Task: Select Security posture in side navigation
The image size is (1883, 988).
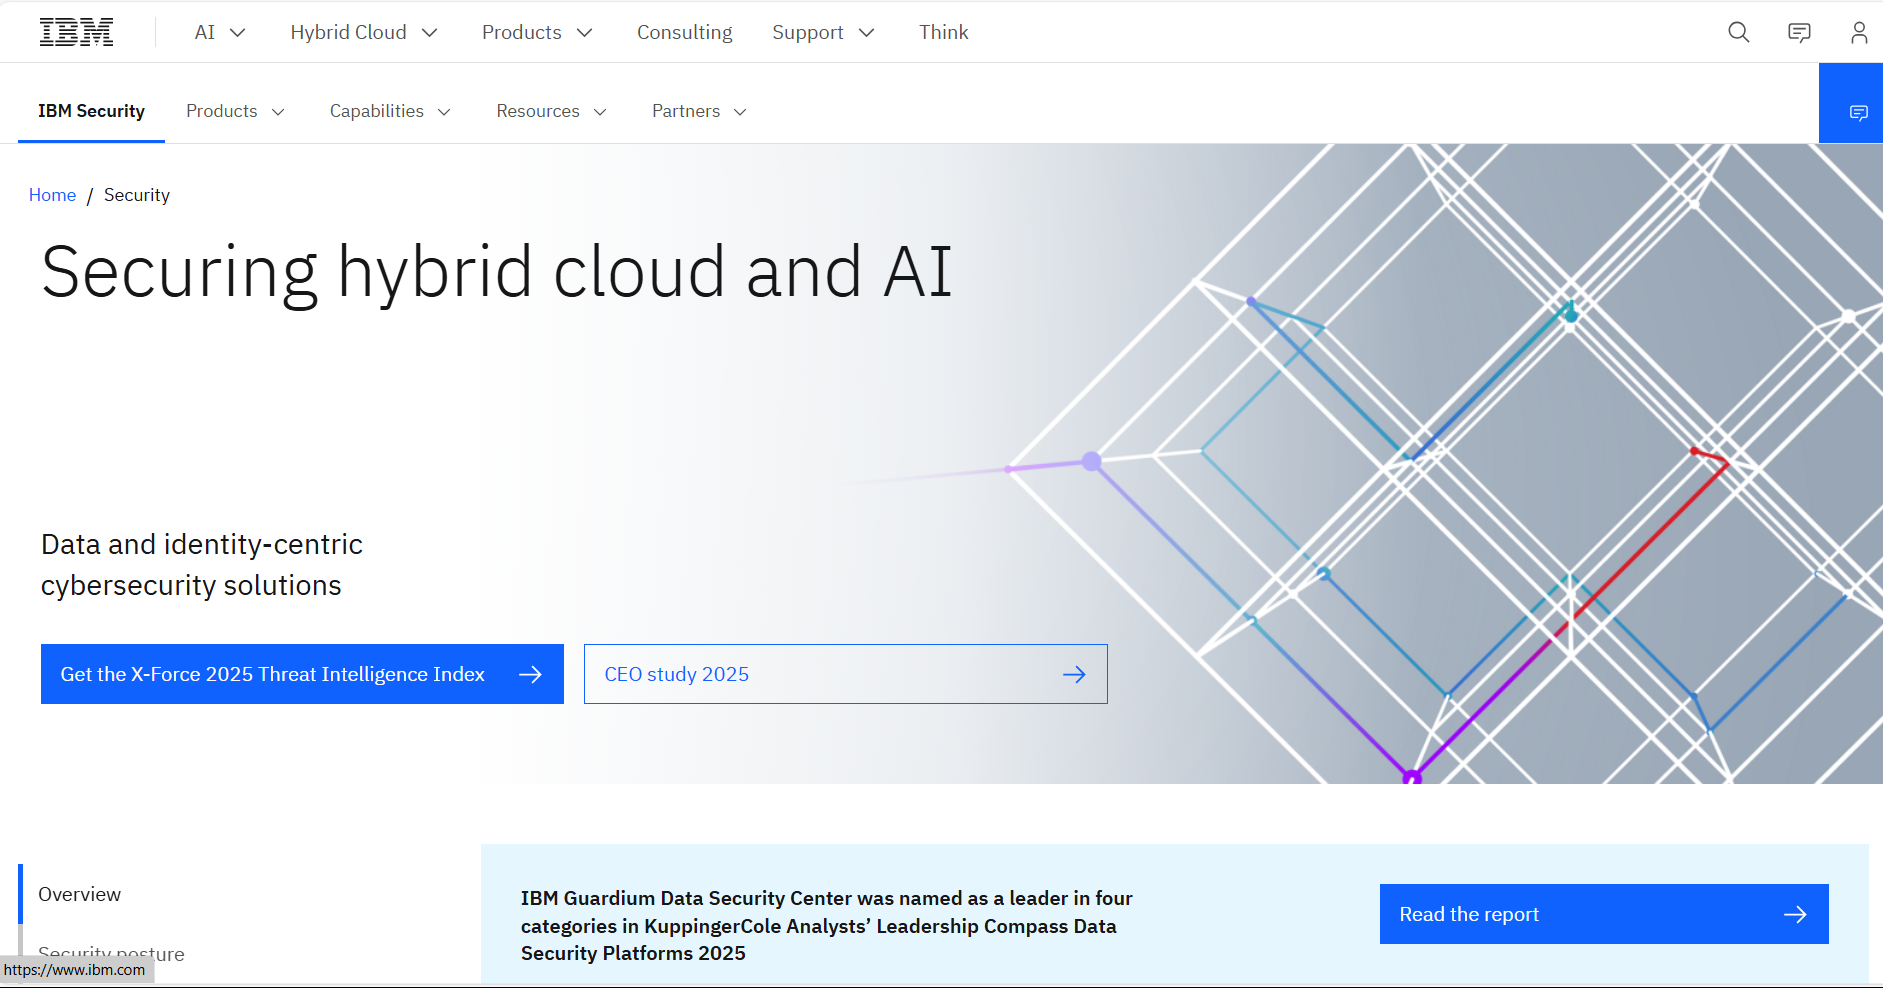Action: (x=111, y=953)
